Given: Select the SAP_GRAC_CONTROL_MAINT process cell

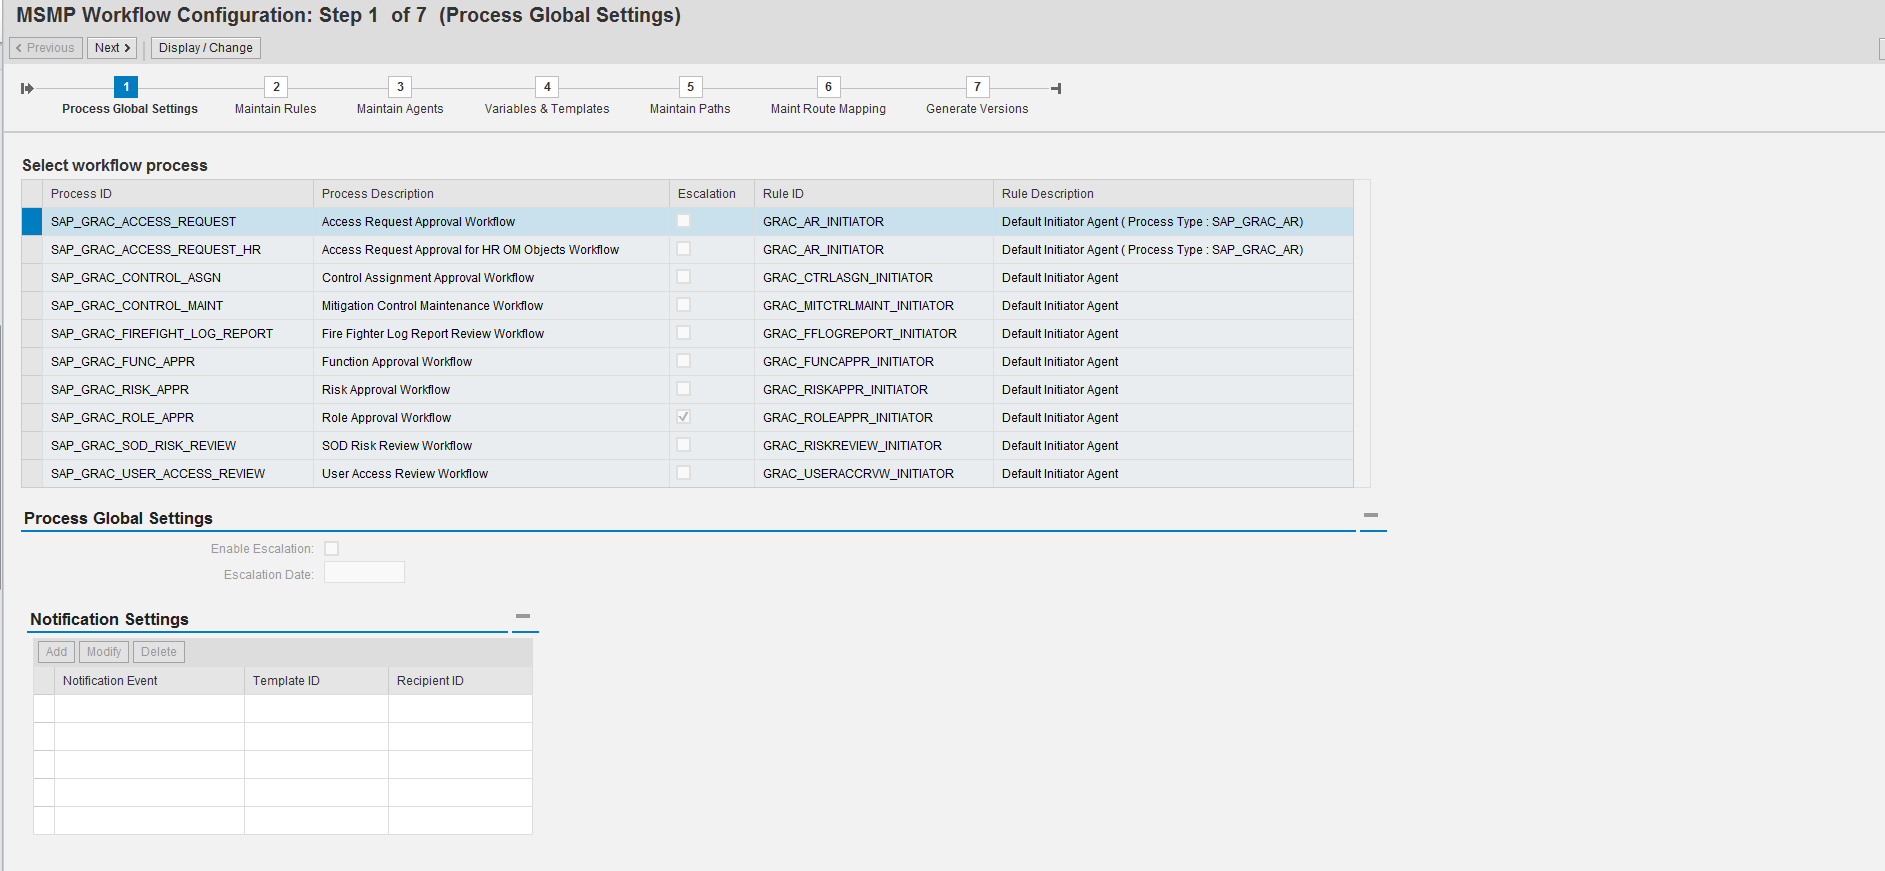Looking at the screenshot, I should (178, 306).
